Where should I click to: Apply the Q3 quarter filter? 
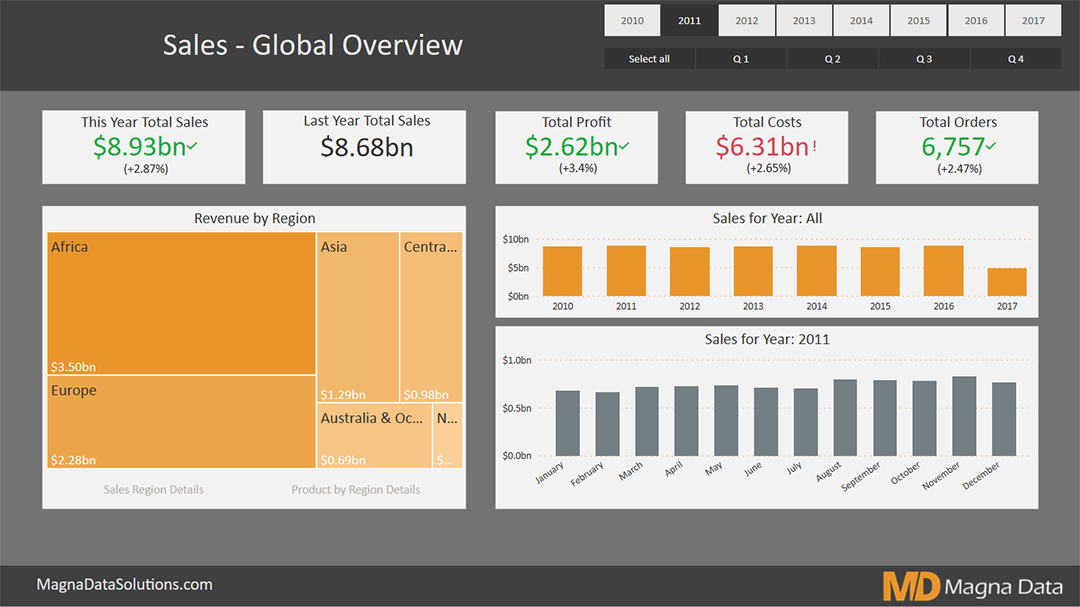point(923,58)
